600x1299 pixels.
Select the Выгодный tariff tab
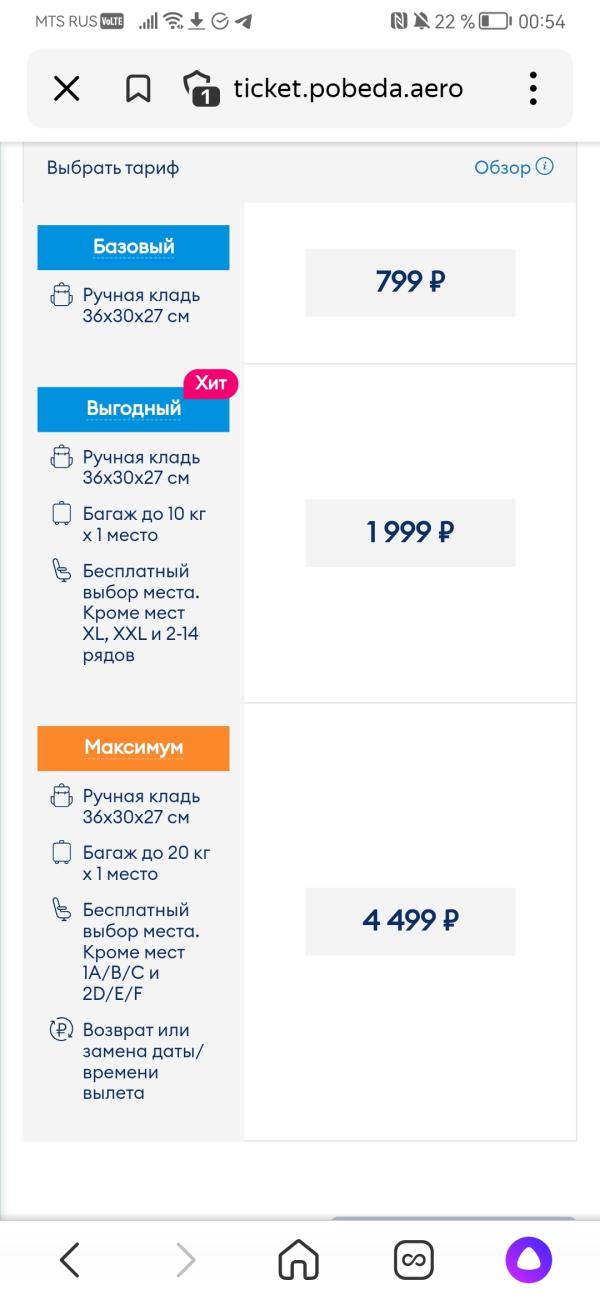pos(134,409)
